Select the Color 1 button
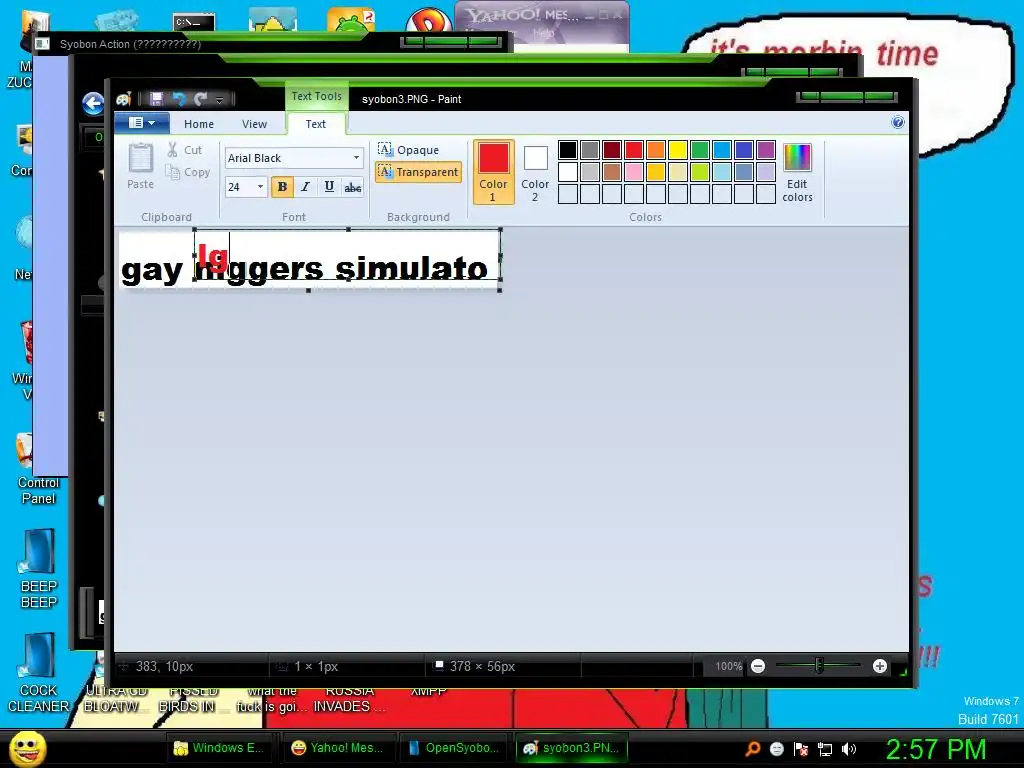 (x=493, y=172)
